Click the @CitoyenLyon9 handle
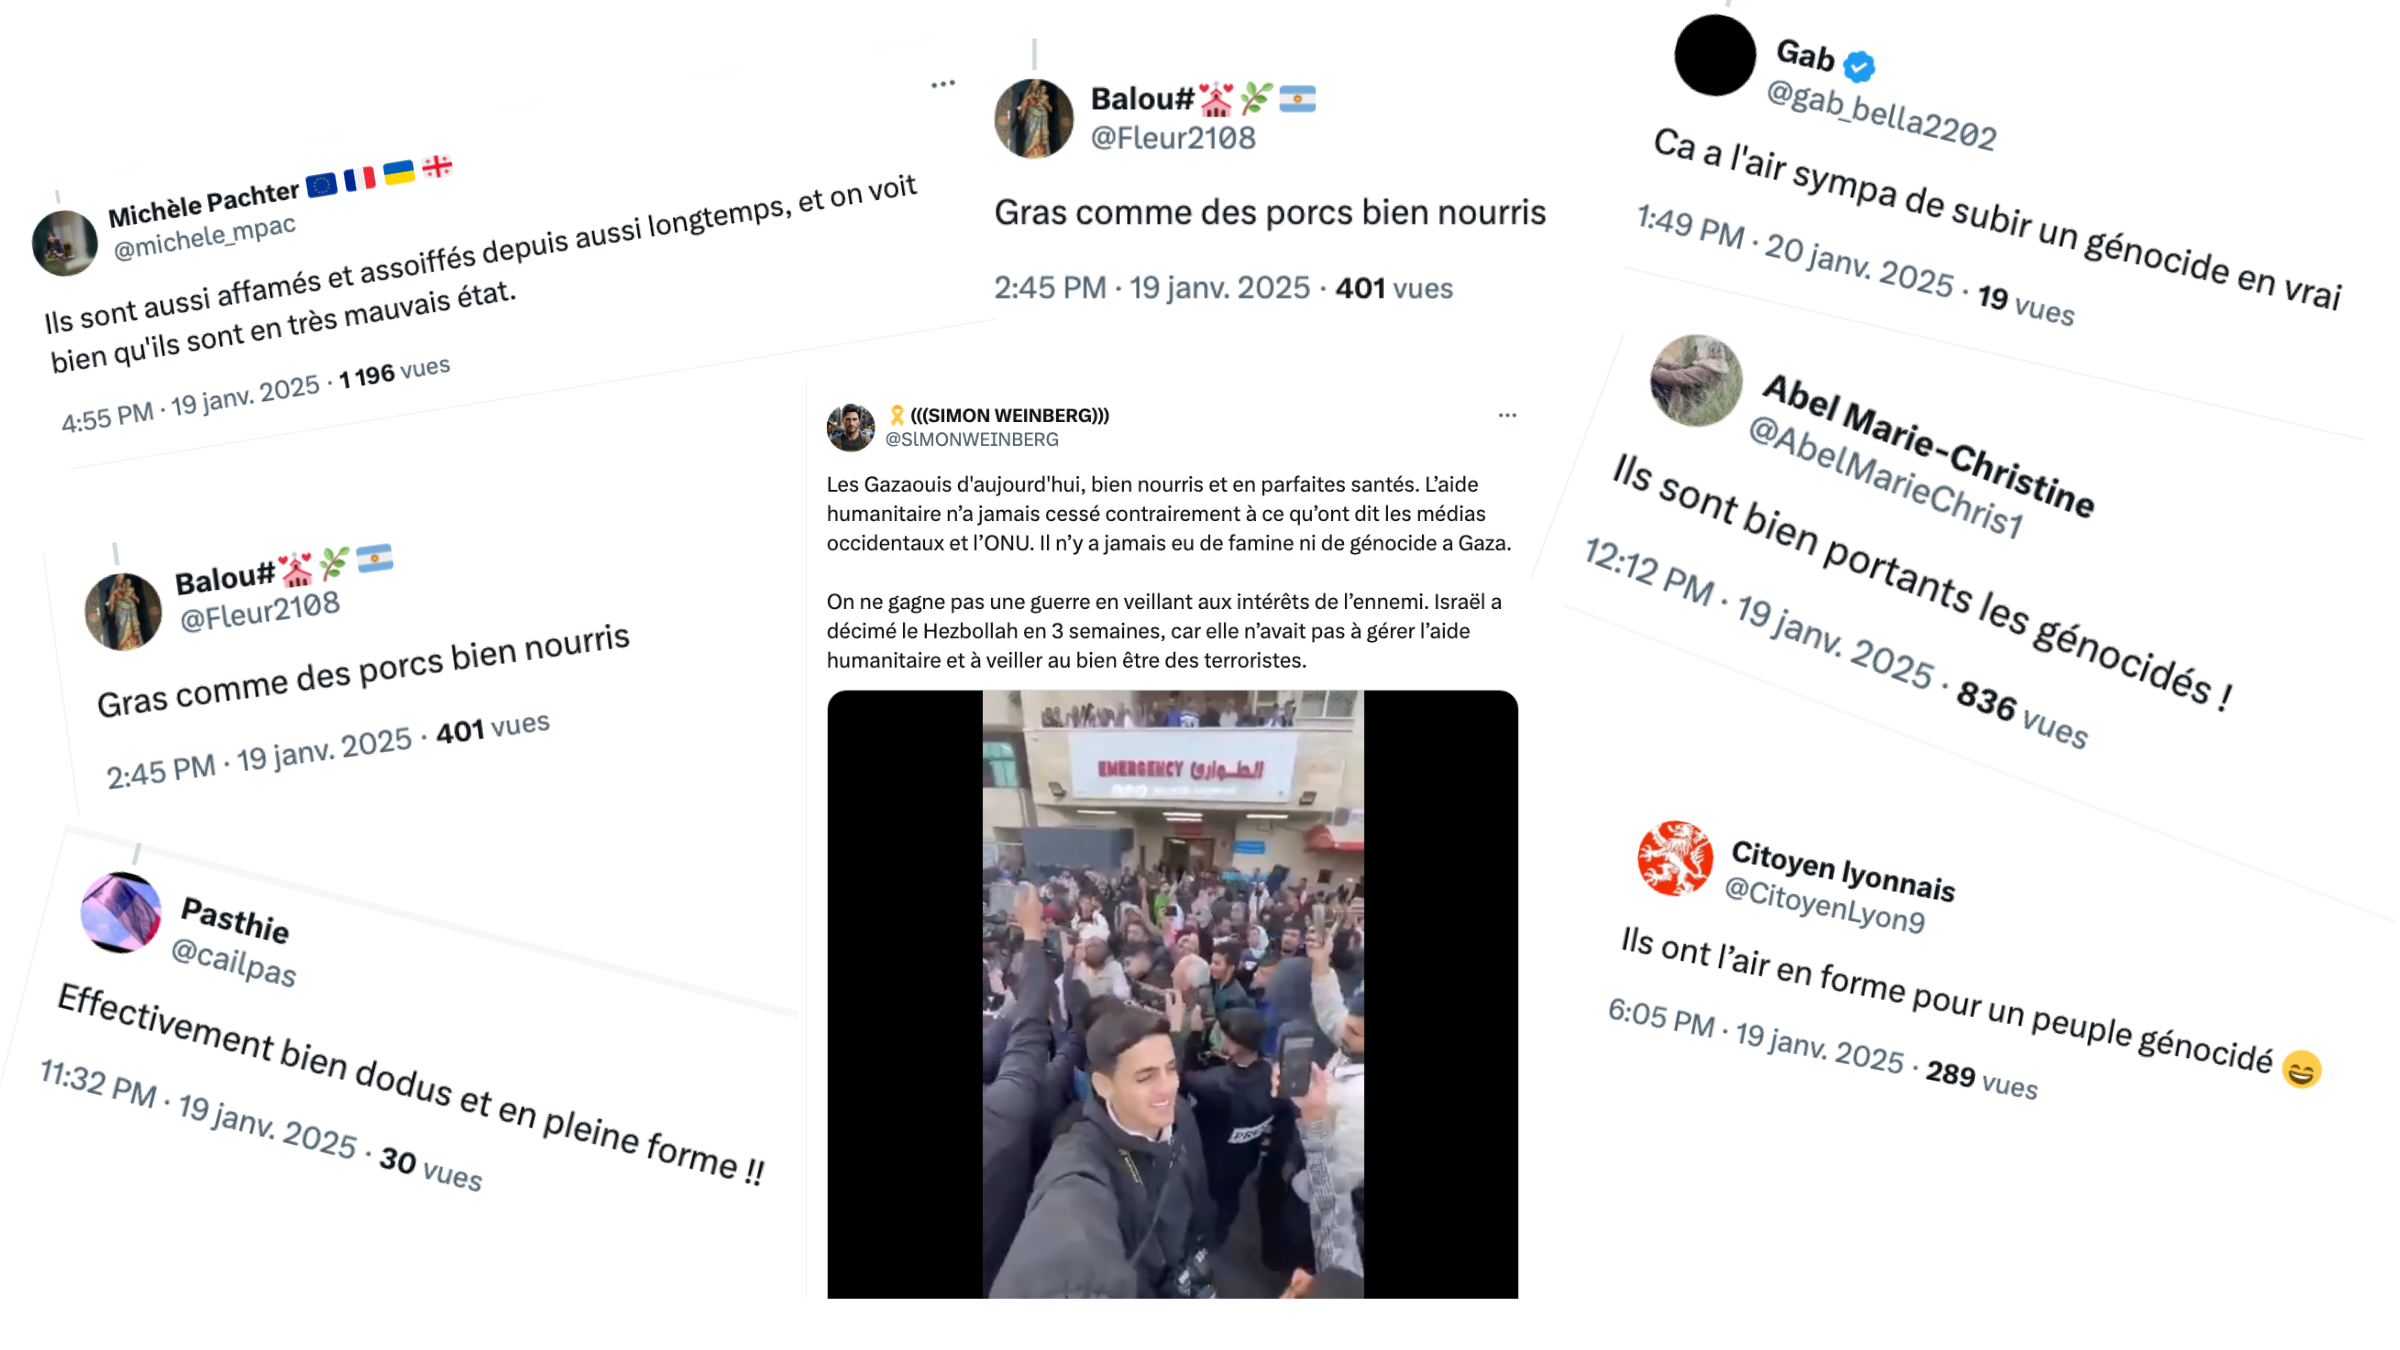 (x=1825, y=906)
